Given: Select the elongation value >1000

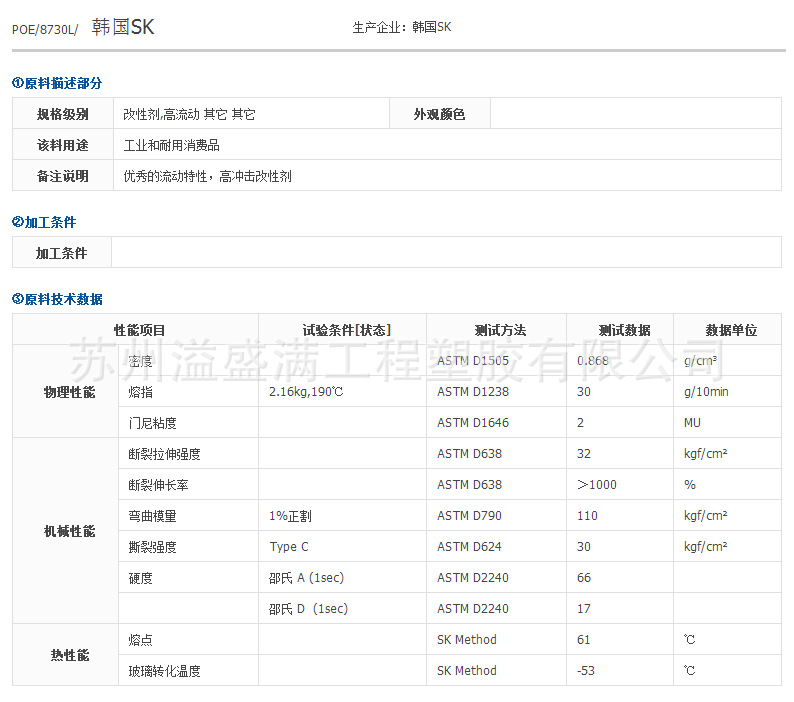Looking at the screenshot, I should point(597,485).
